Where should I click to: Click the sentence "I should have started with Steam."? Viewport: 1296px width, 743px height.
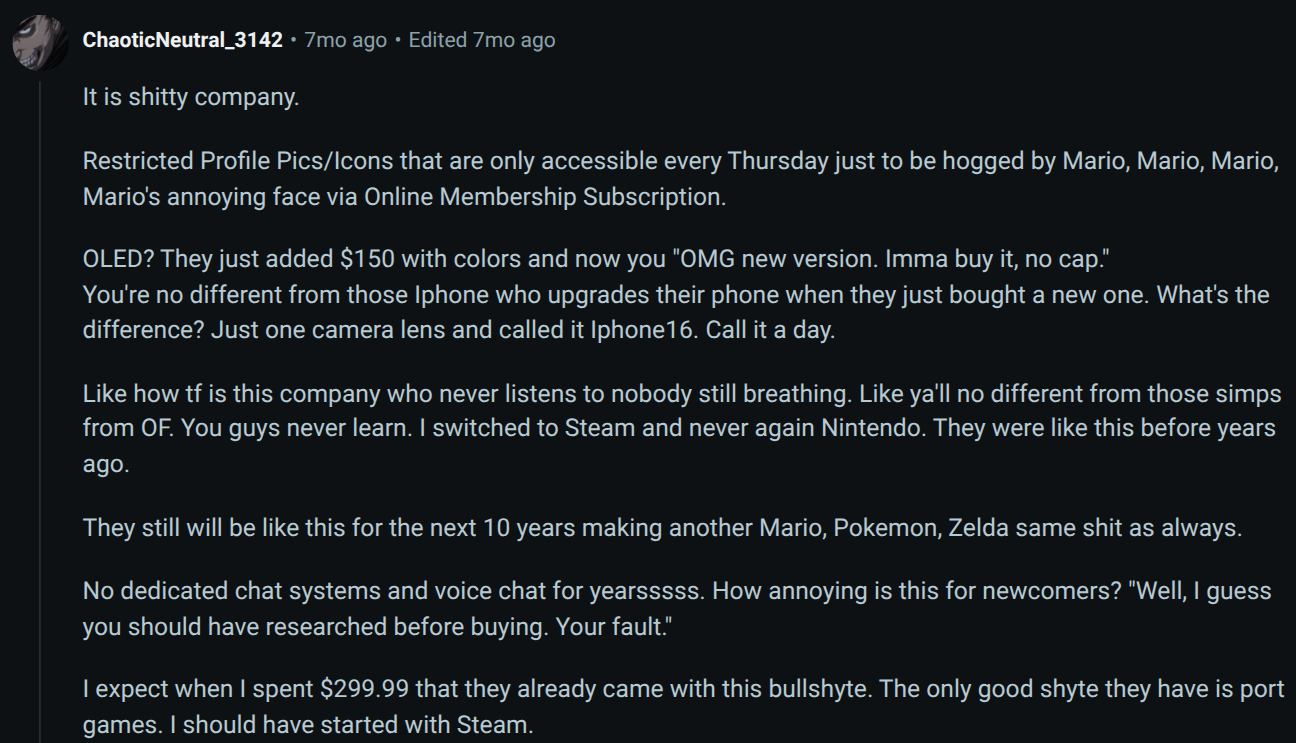click(358, 724)
